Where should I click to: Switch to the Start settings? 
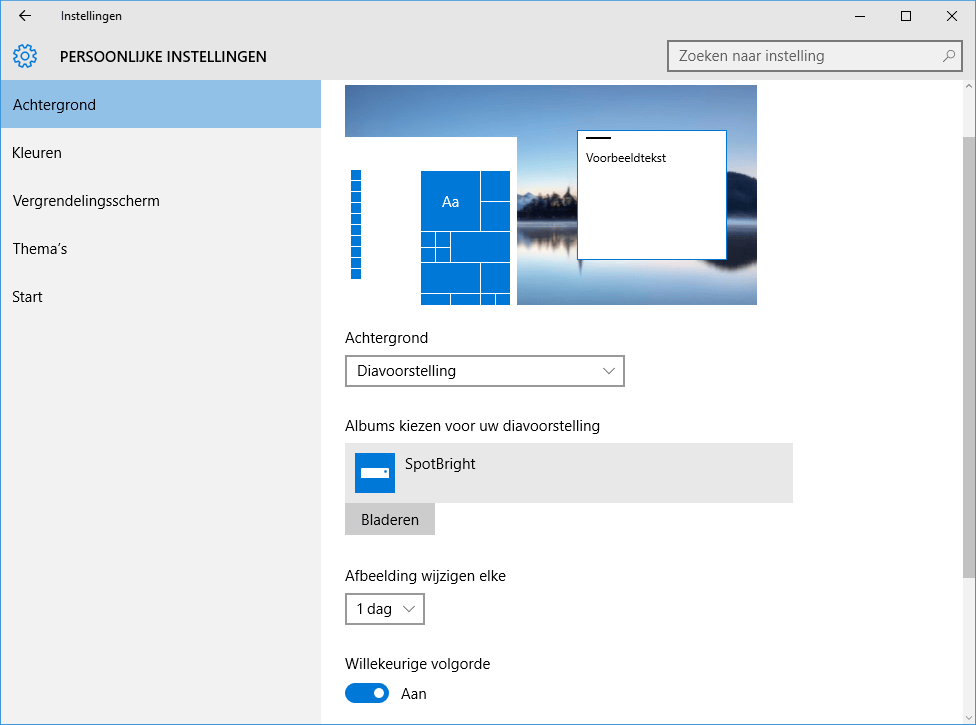(x=161, y=296)
